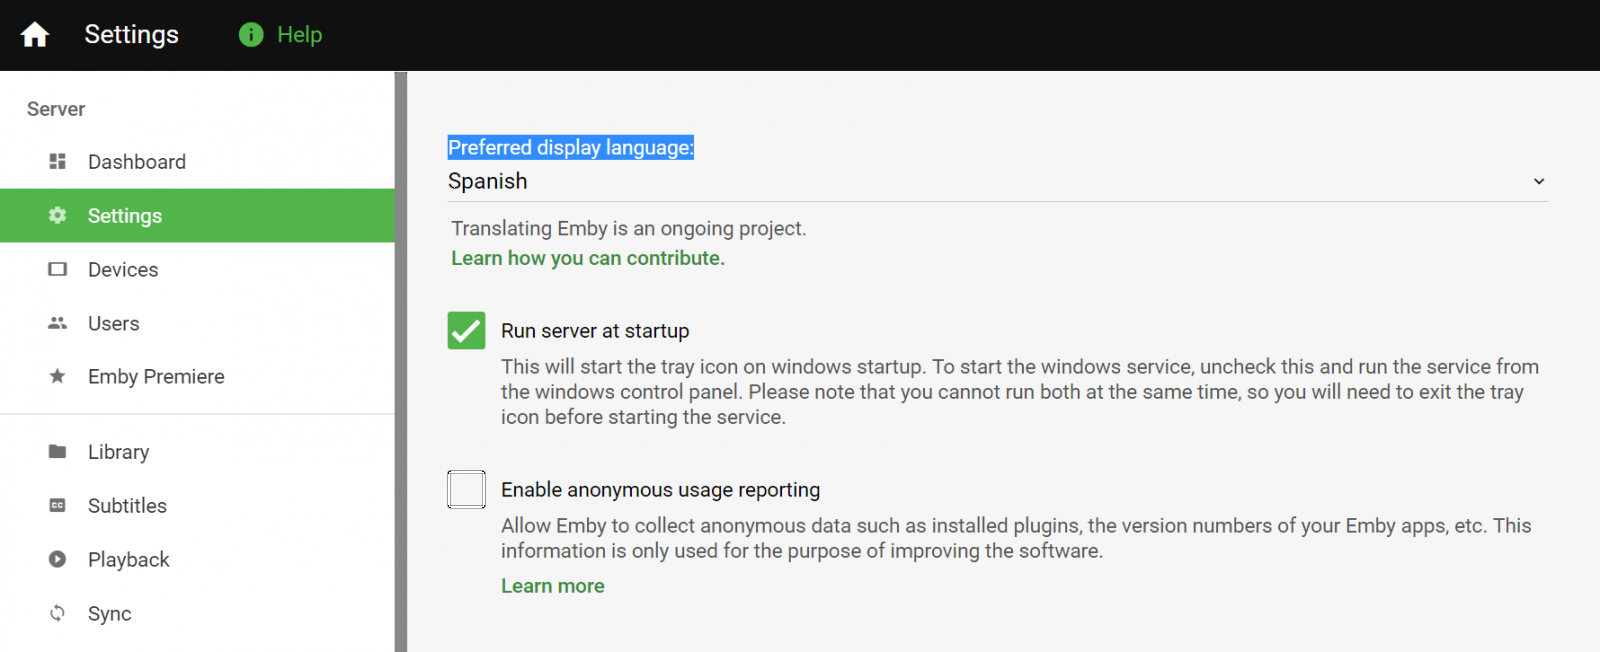Click the Dashboard grid icon
Screen dimensions: 1600x652
point(58,162)
